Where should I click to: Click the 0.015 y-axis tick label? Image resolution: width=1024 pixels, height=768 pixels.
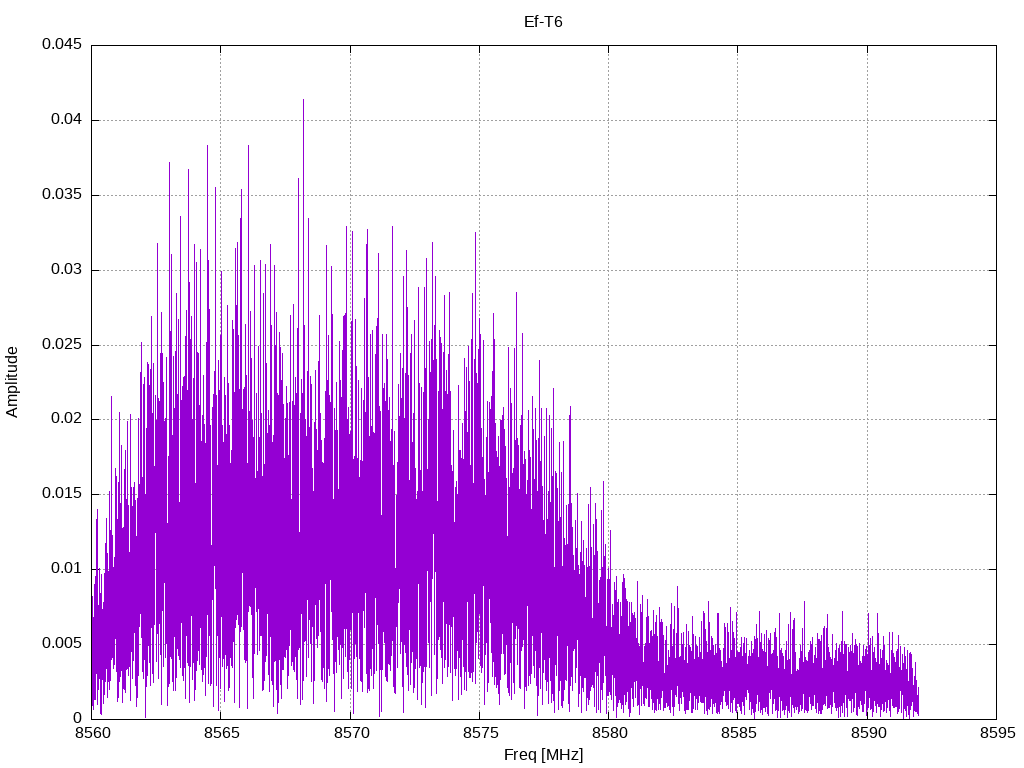[62, 494]
